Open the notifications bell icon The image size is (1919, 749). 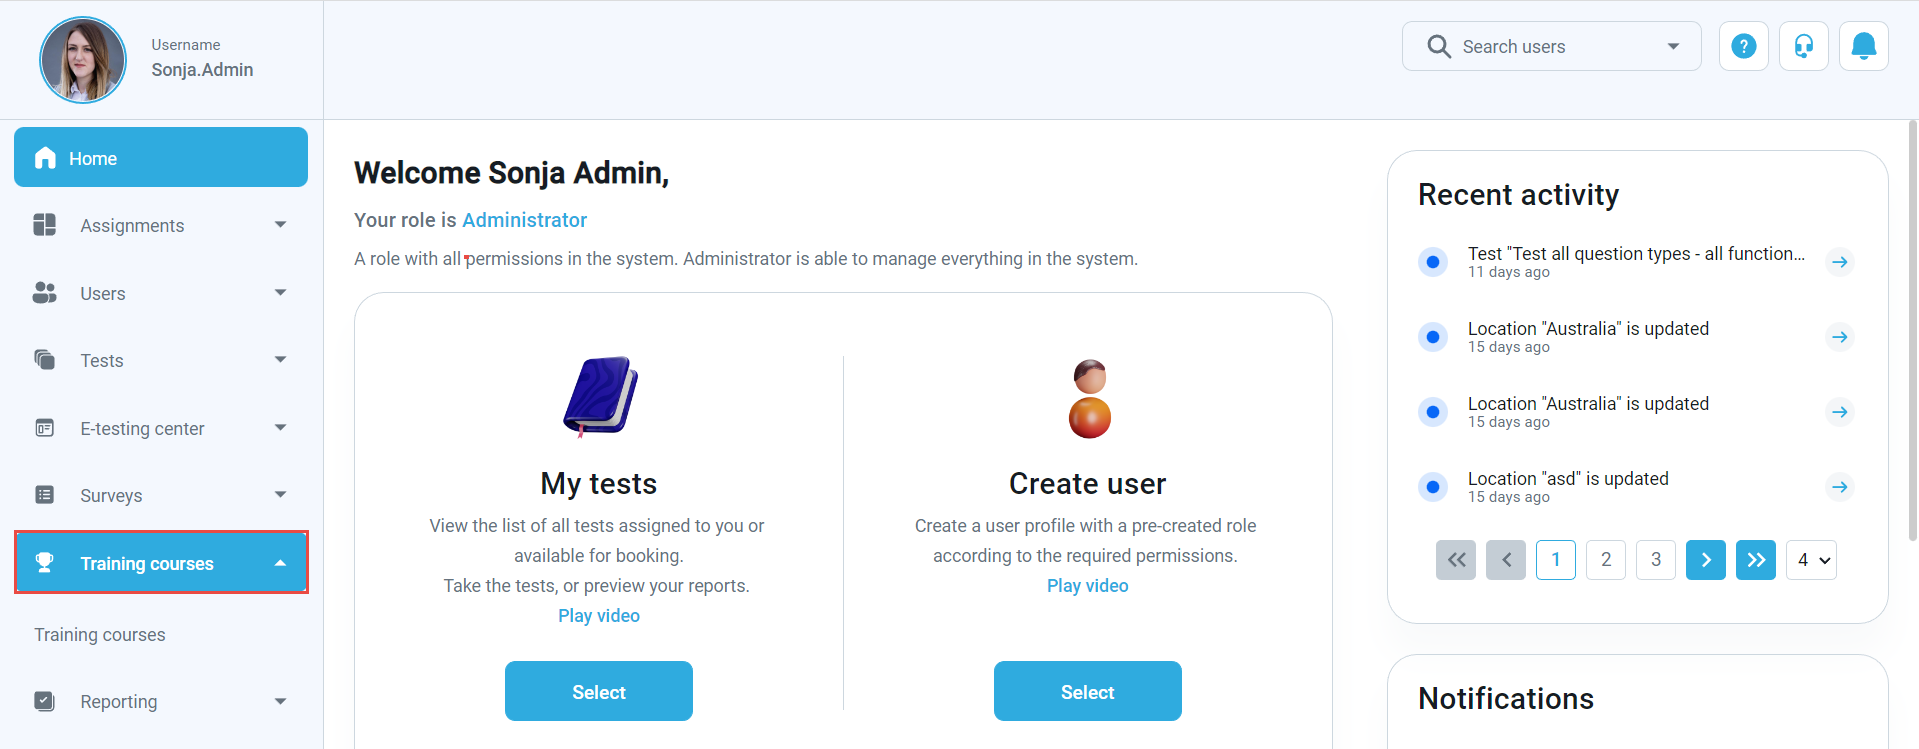(1863, 46)
